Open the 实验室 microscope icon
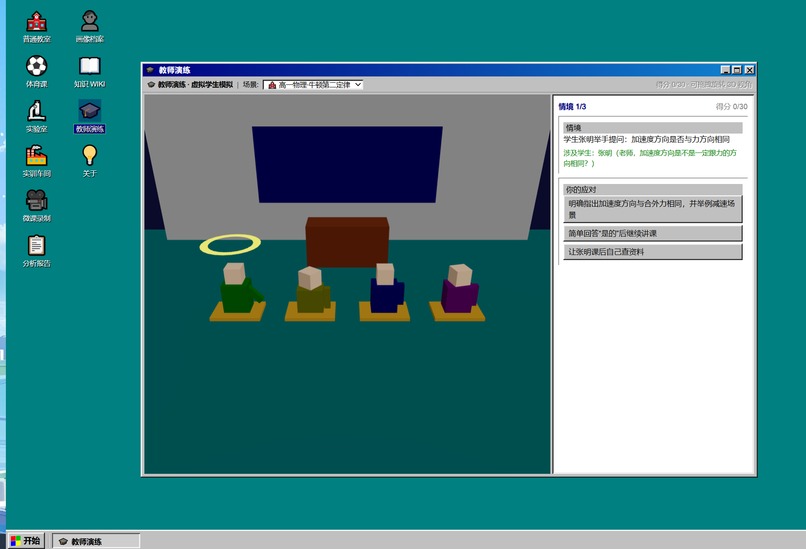Viewport: 806px width, 549px height. (36, 117)
